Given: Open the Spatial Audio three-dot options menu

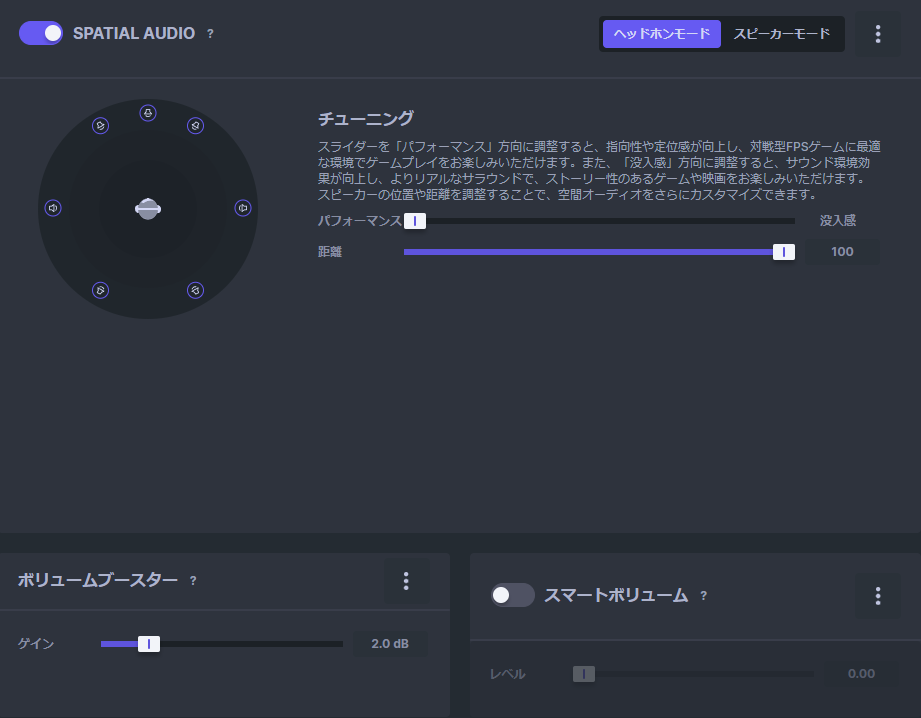Looking at the screenshot, I should click(878, 34).
